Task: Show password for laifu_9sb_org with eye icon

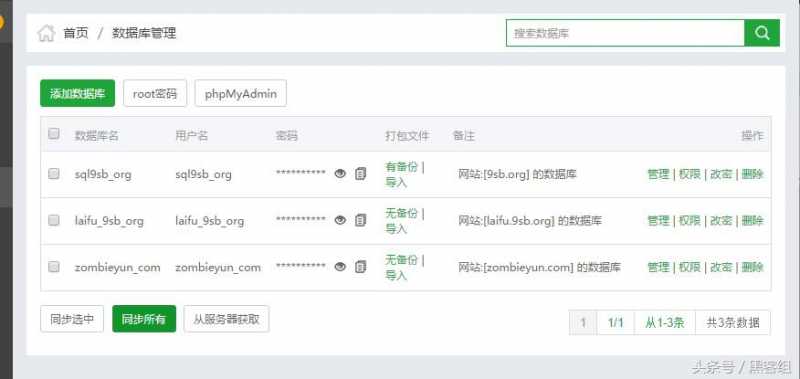Action: (x=340, y=220)
